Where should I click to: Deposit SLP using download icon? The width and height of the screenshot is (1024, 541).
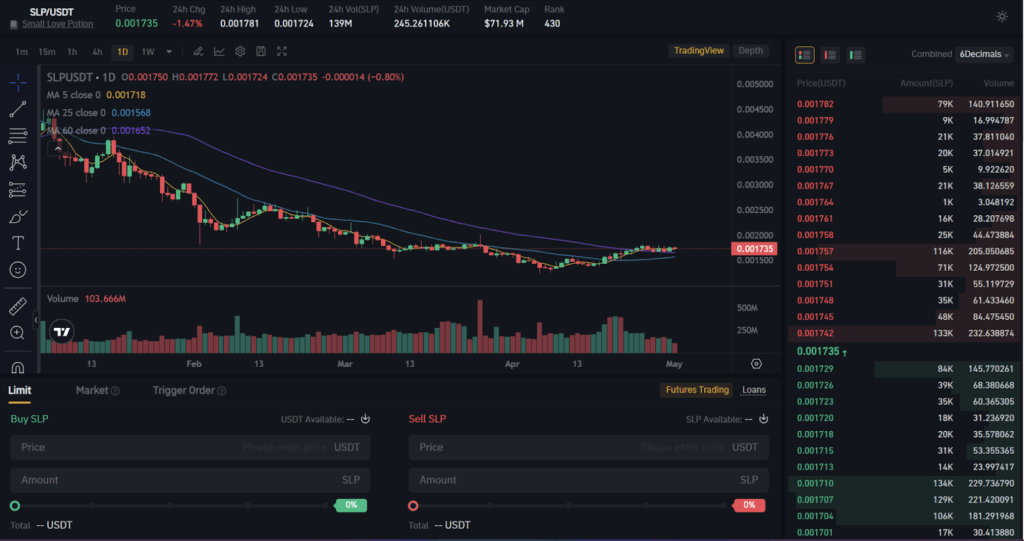click(763, 419)
